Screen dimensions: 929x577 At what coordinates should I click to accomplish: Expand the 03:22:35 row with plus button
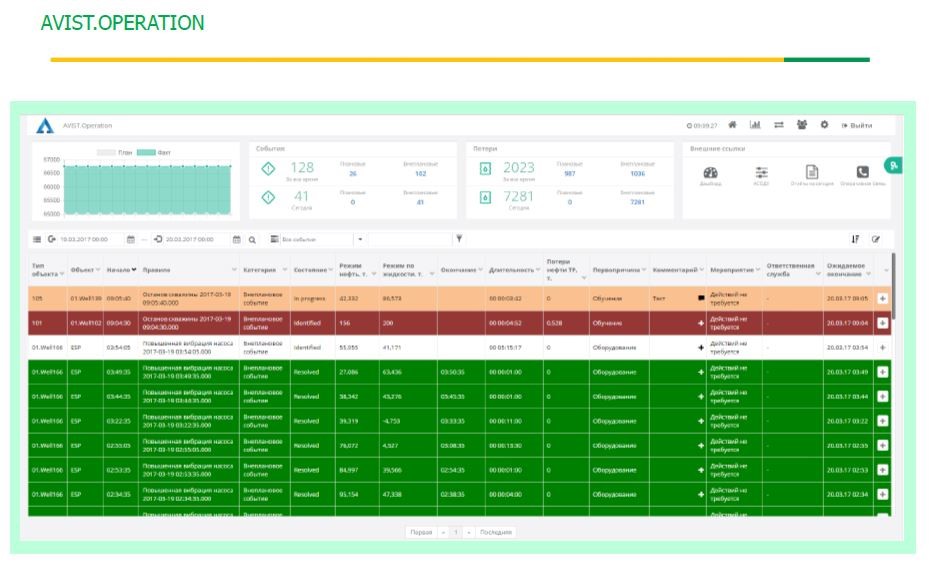(x=882, y=421)
